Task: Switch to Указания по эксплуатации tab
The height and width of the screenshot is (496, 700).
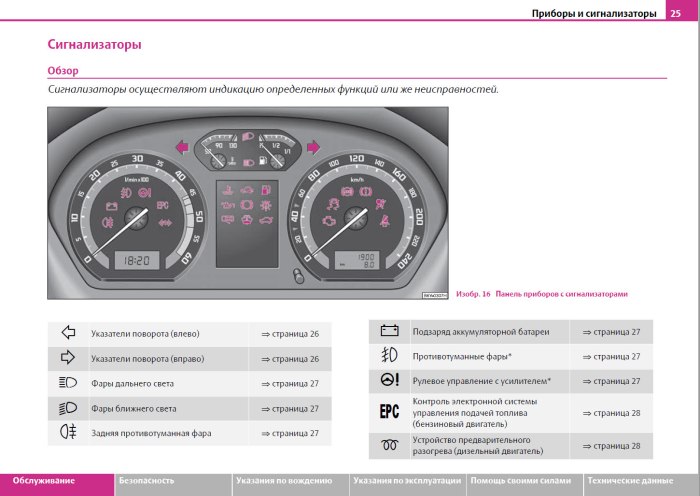Action: (407, 484)
